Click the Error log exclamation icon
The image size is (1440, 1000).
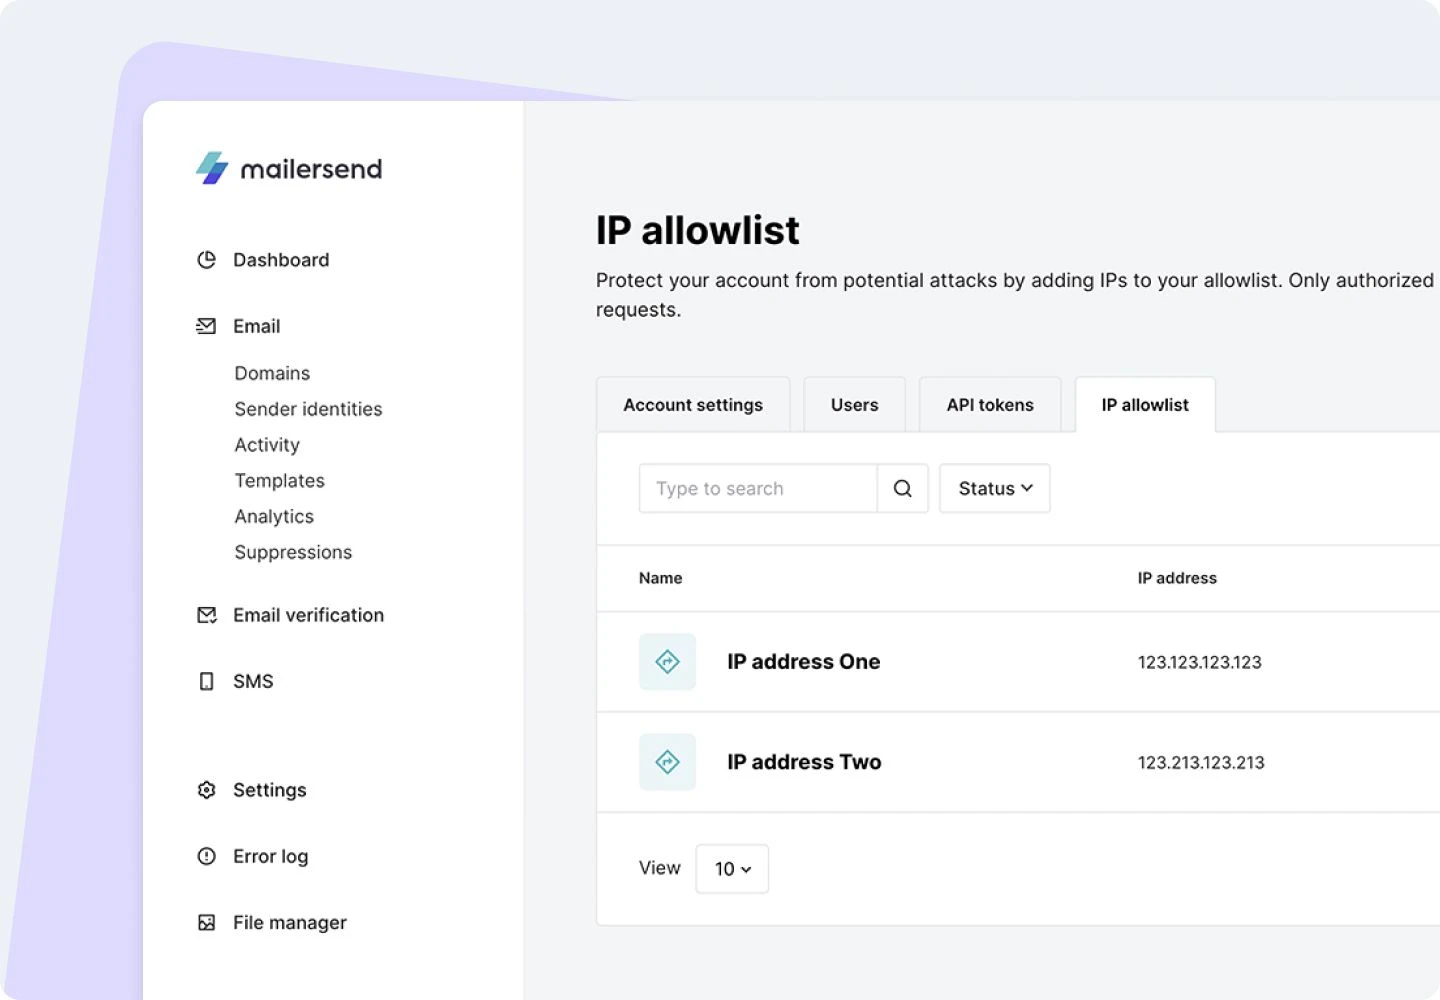coord(206,856)
